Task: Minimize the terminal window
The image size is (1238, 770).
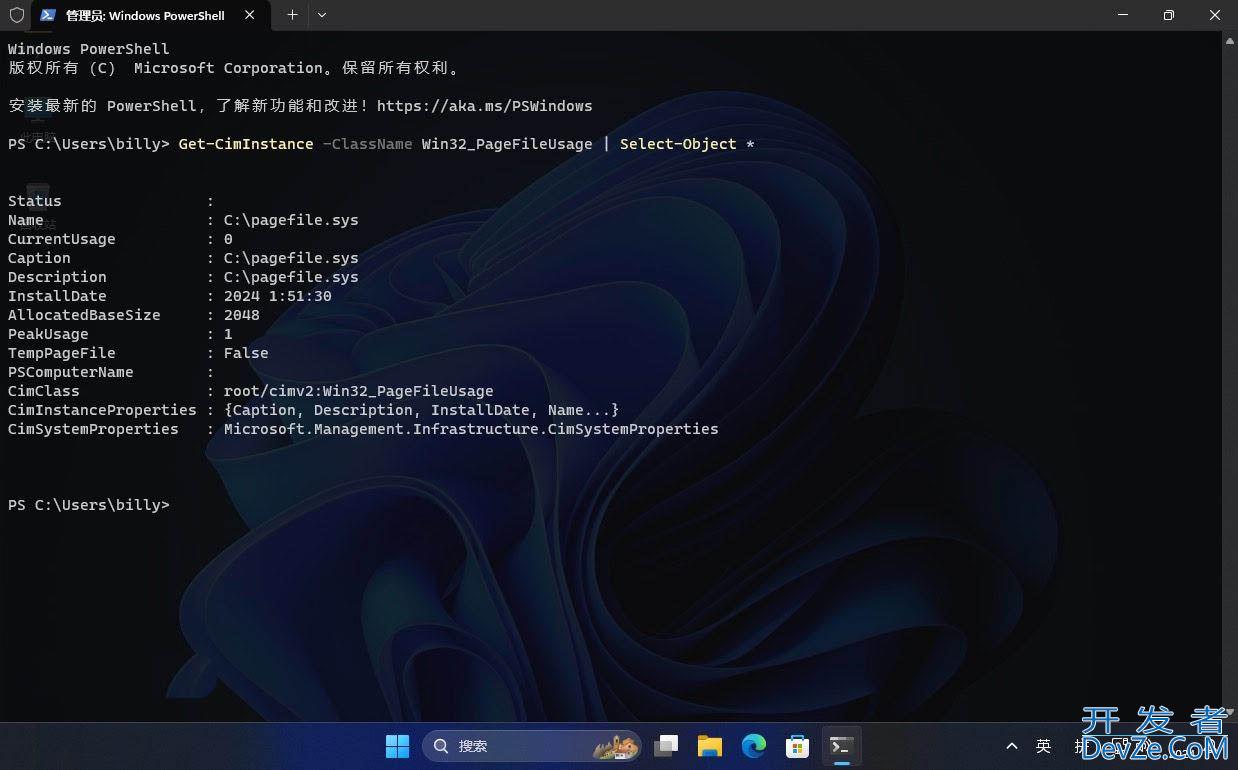Action: pyautogui.click(x=1123, y=15)
